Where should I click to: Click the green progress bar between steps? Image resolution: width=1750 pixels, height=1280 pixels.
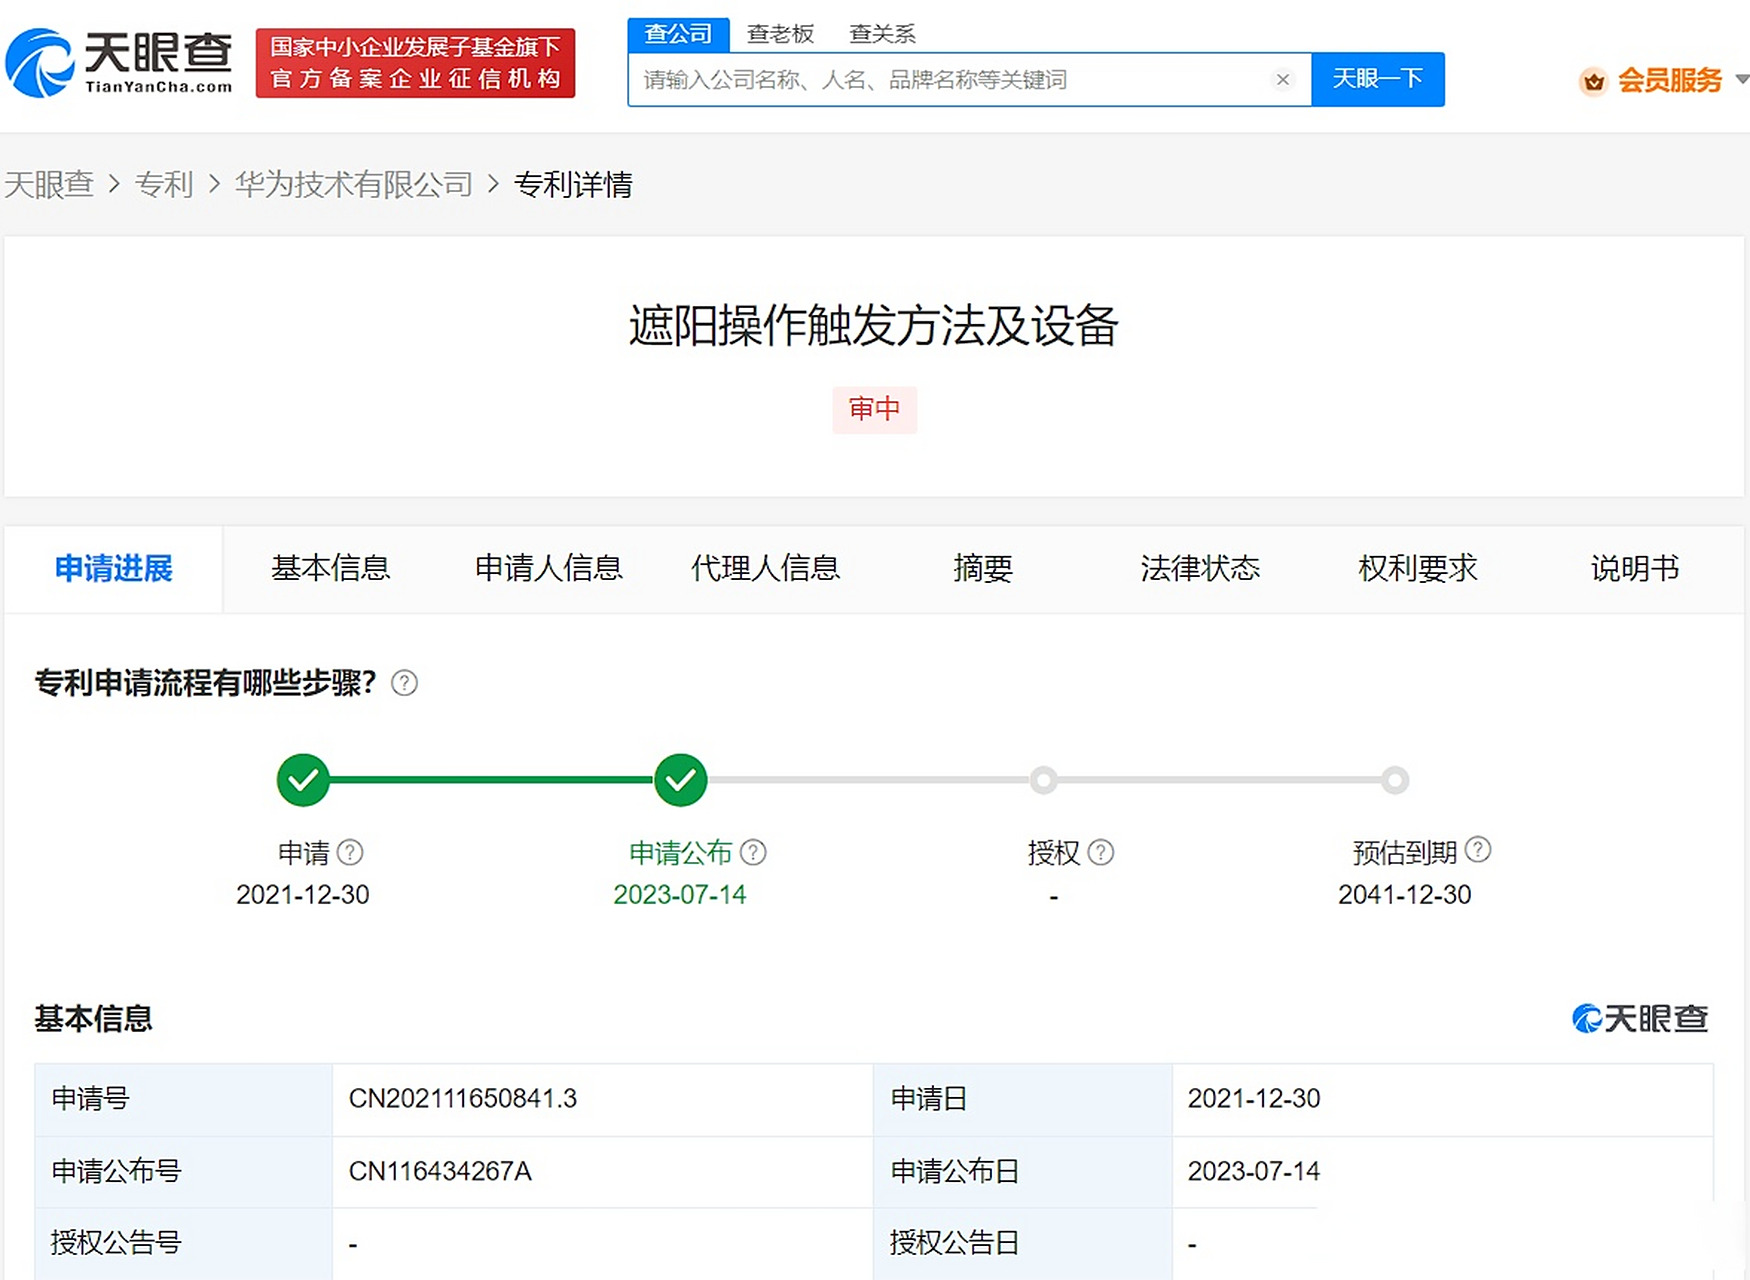490,780
